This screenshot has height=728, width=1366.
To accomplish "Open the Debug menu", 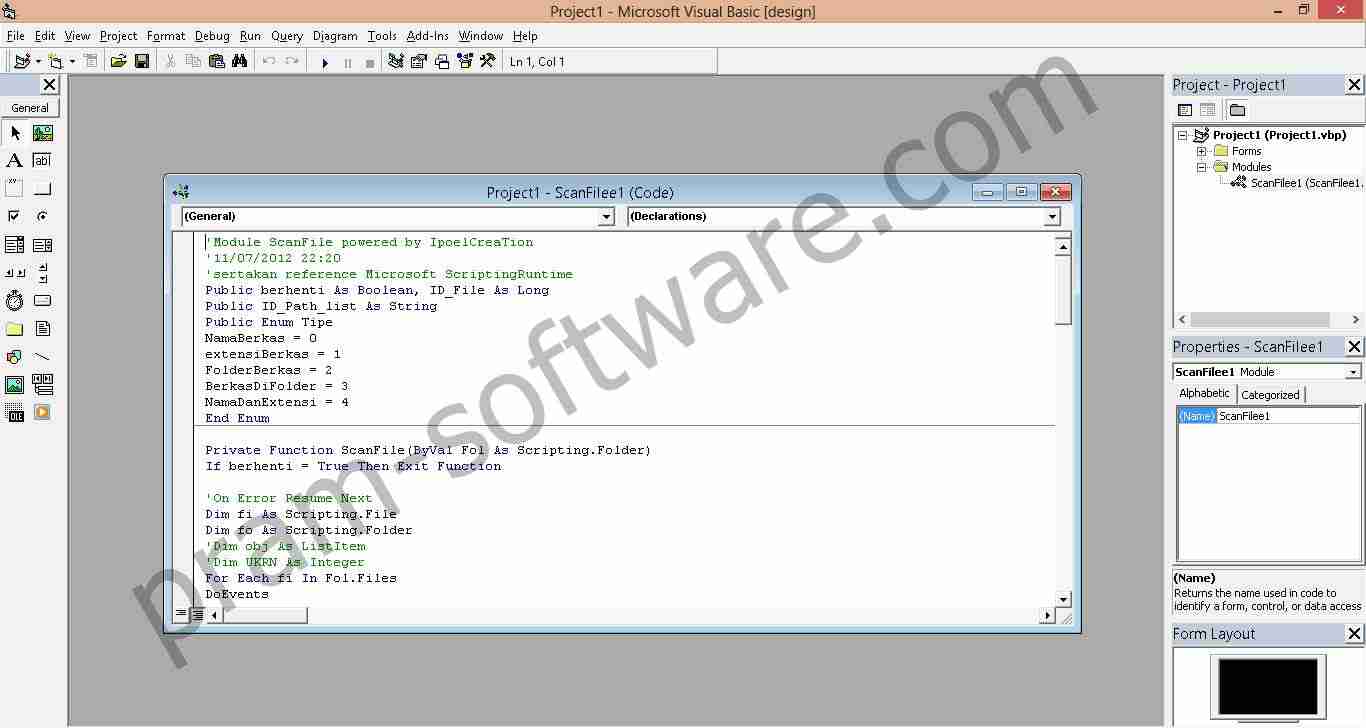I will coord(212,36).
